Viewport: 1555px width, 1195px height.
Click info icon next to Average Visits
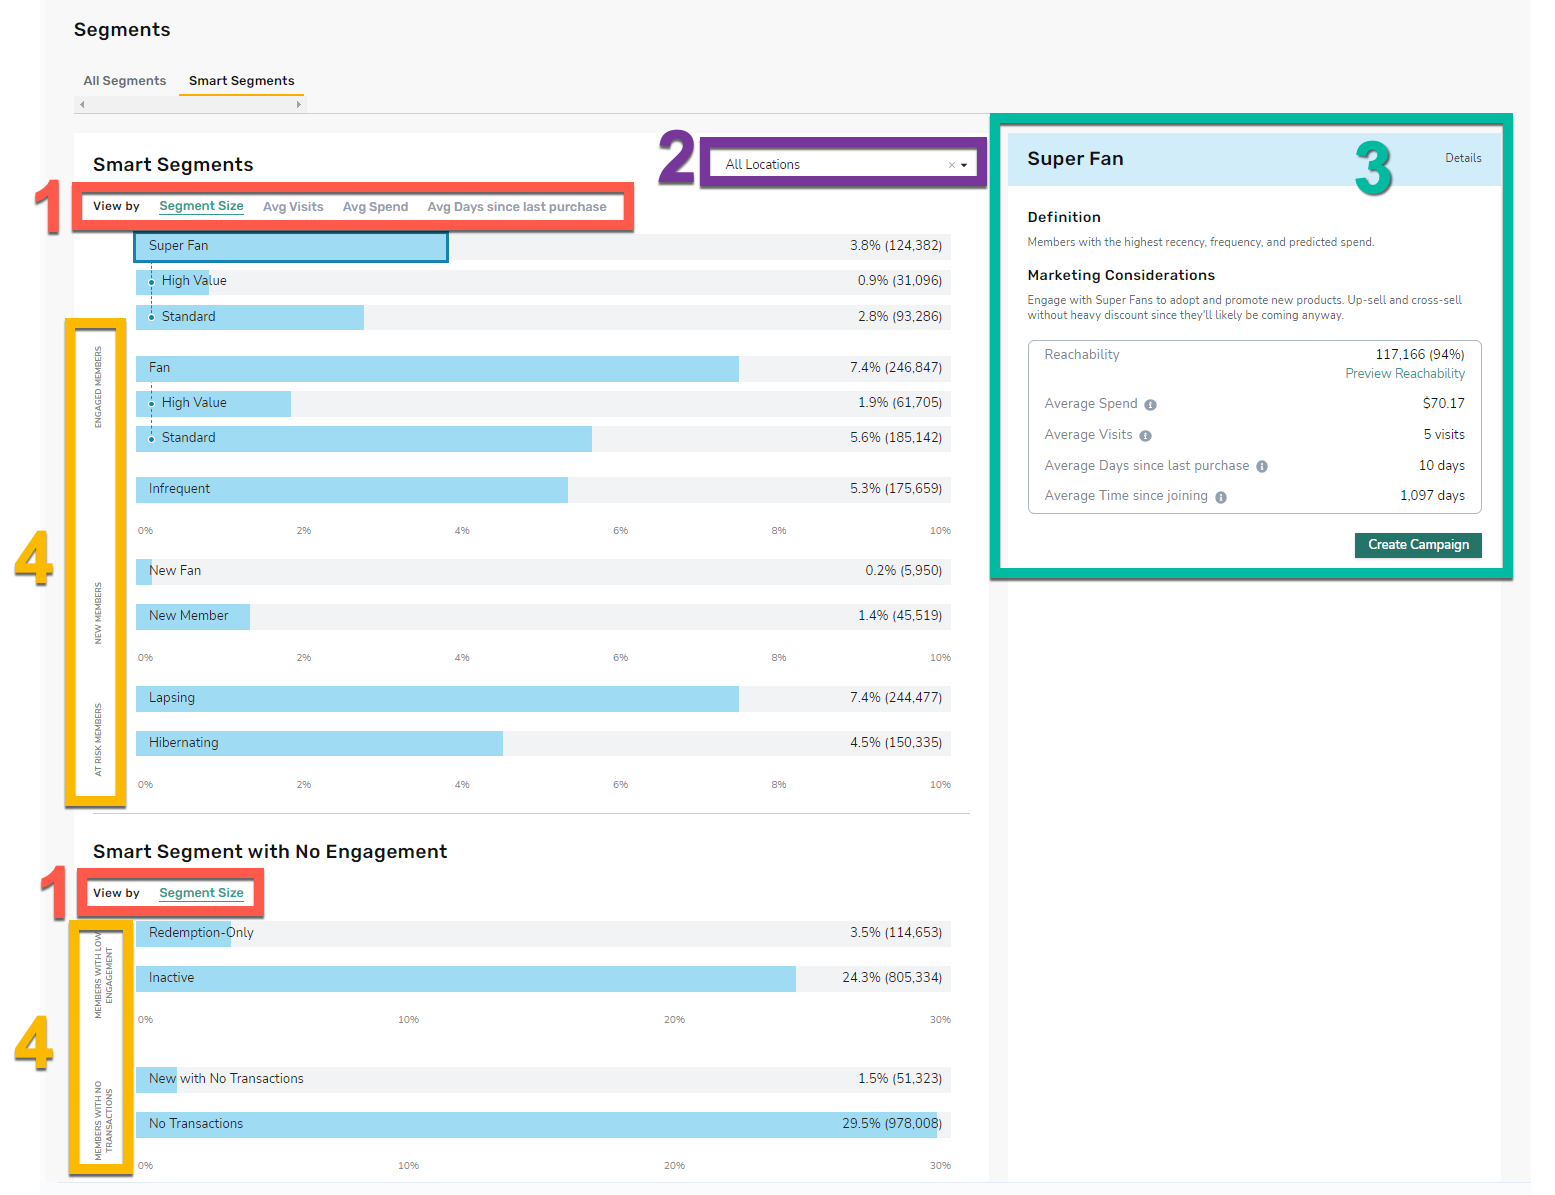1145,436
